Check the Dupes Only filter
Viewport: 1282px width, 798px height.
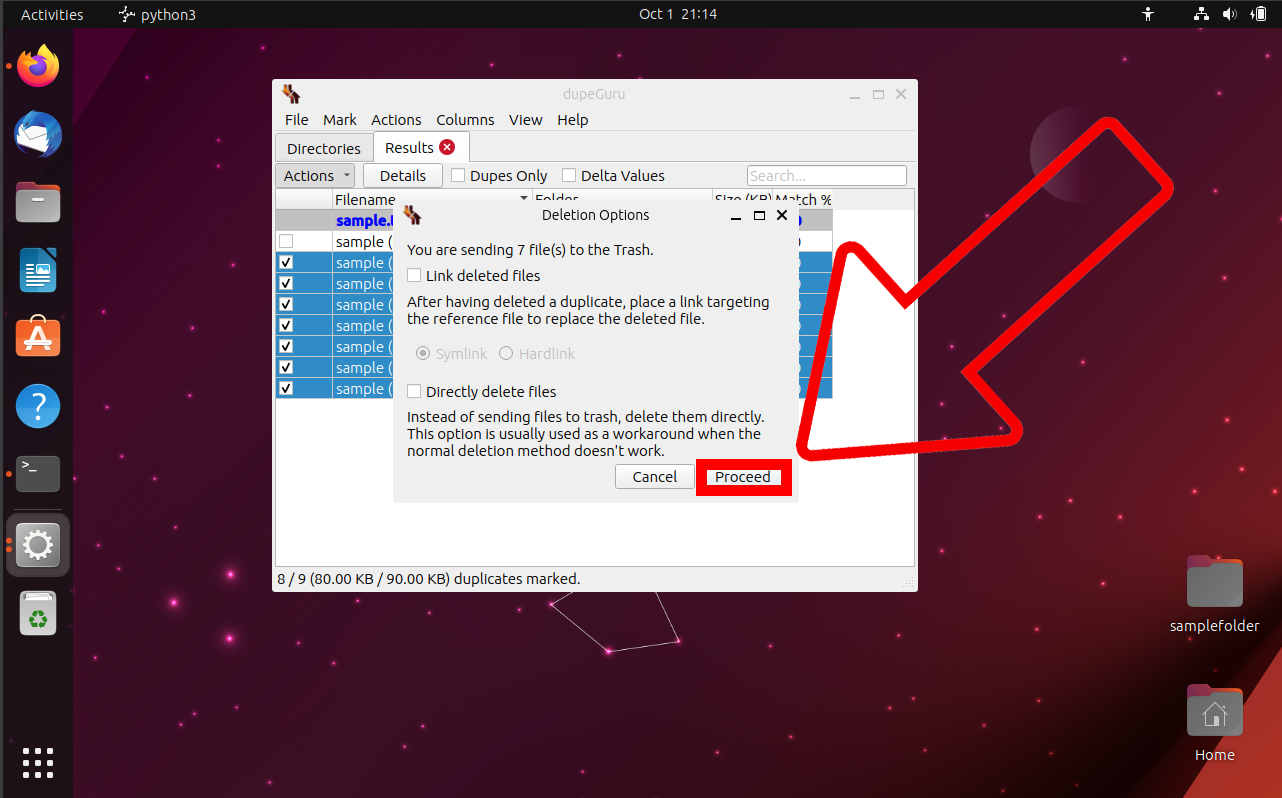(x=458, y=174)
